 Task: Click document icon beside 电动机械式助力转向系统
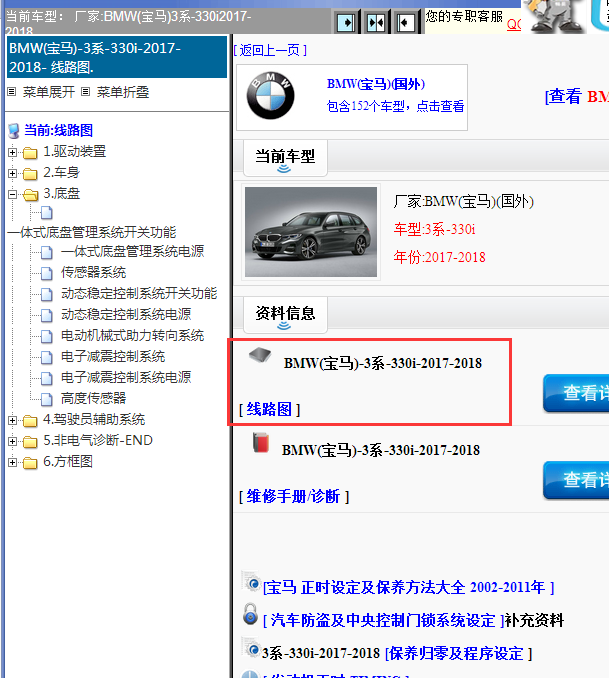click(47, 336)
